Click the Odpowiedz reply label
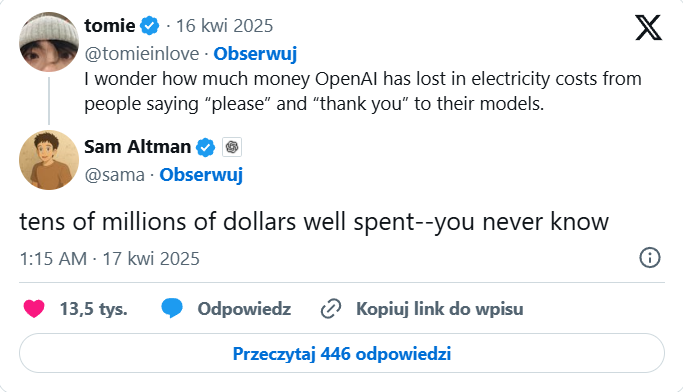 [x=244, y=309]
